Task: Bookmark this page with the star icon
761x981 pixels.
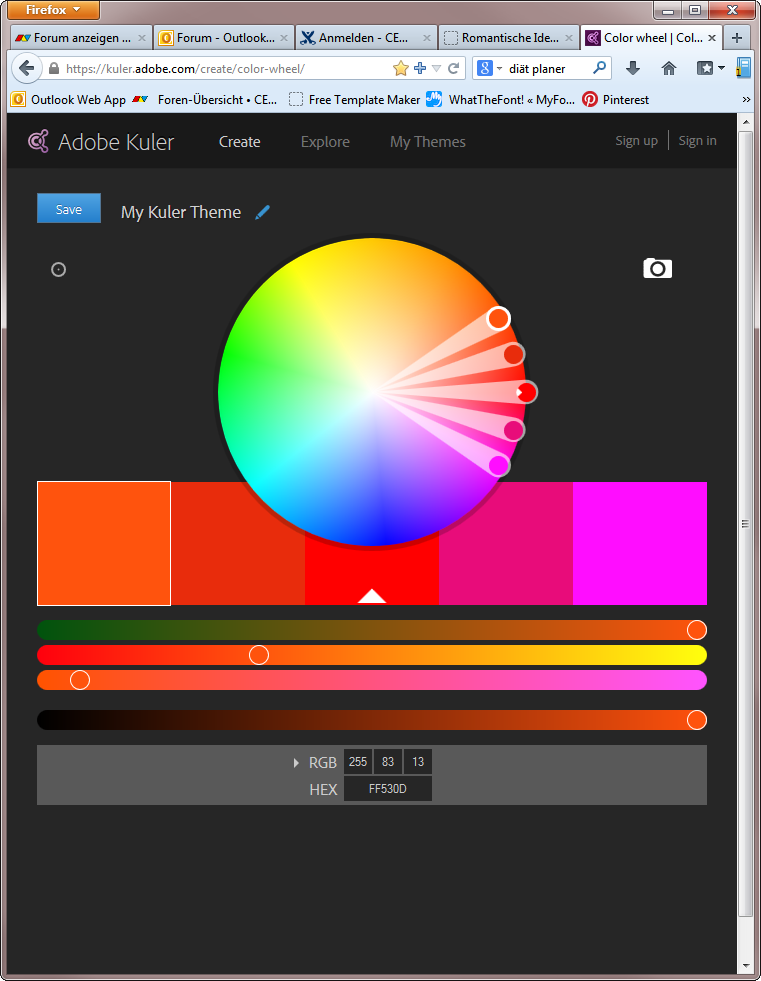Action: click(x=401, y=69)
